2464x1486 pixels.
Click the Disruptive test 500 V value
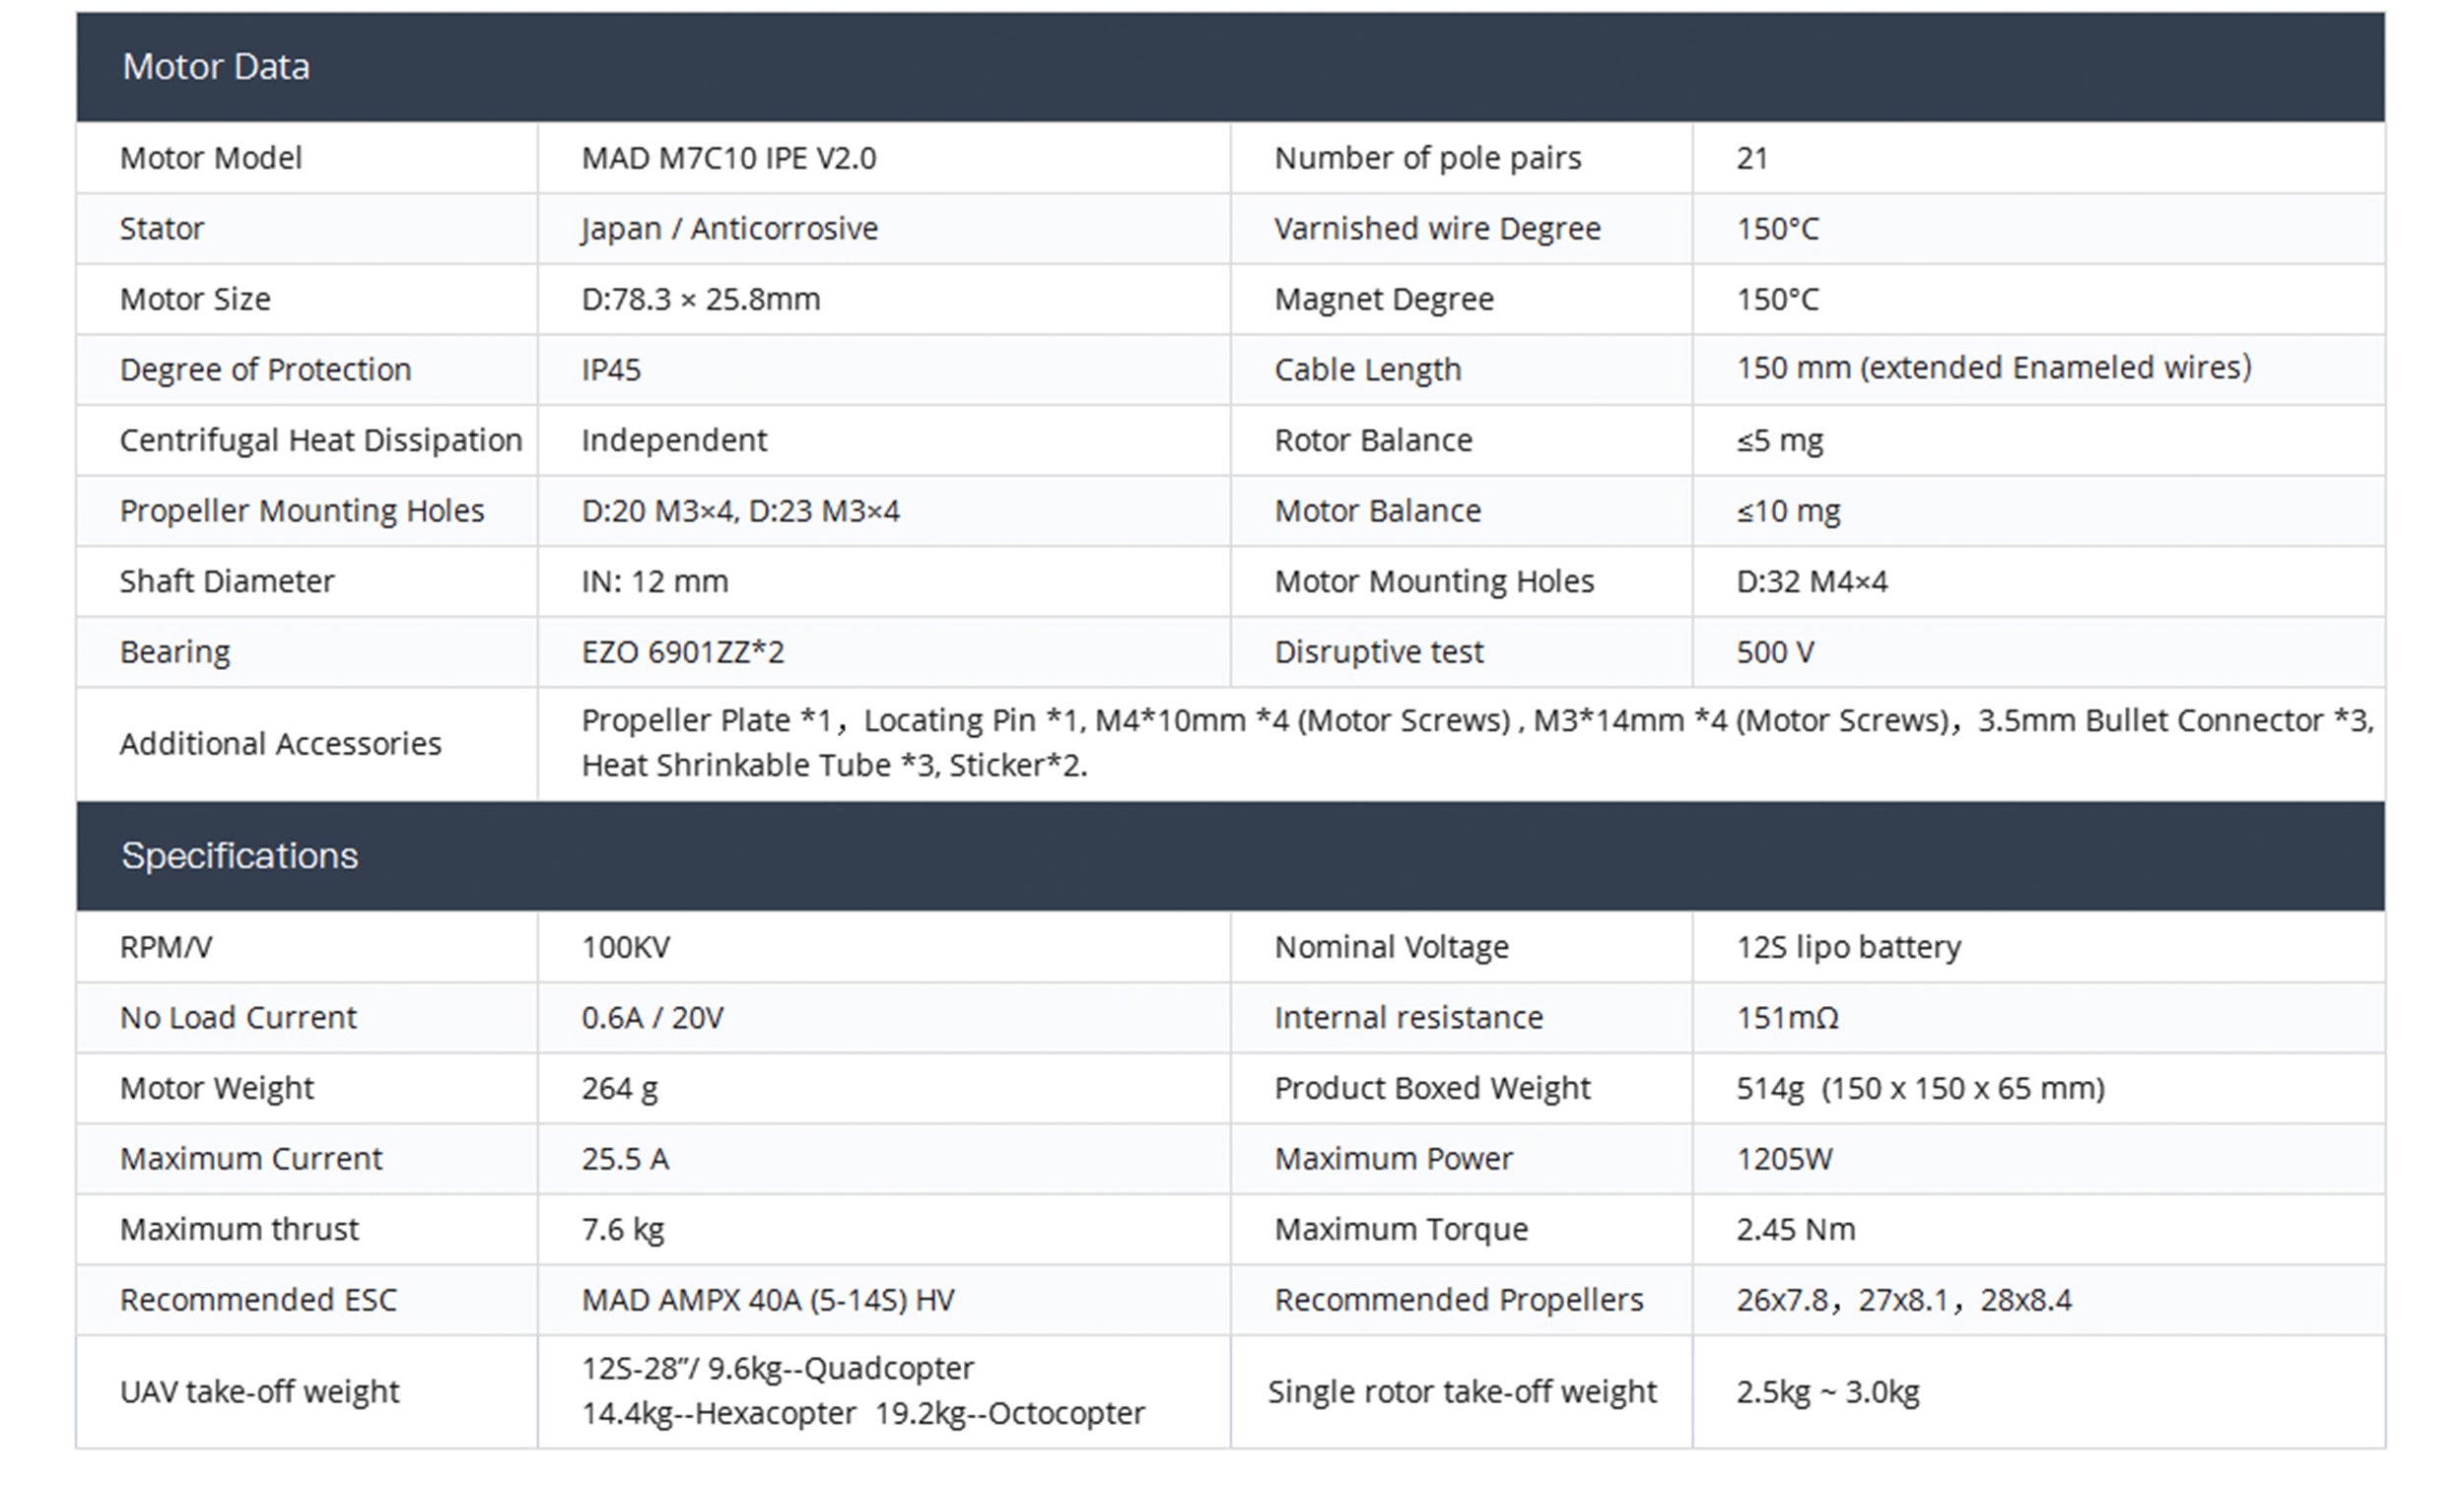1774,652
